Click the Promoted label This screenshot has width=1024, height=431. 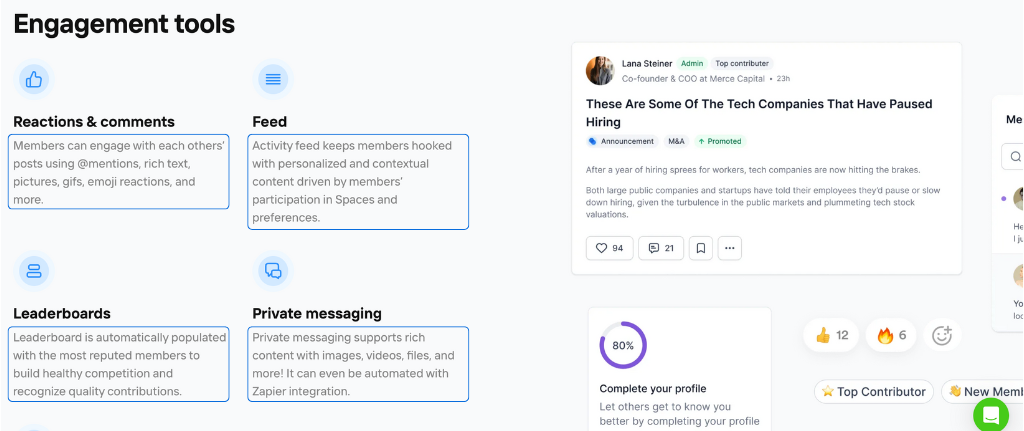pyautogui.click(x=720, y=141)
